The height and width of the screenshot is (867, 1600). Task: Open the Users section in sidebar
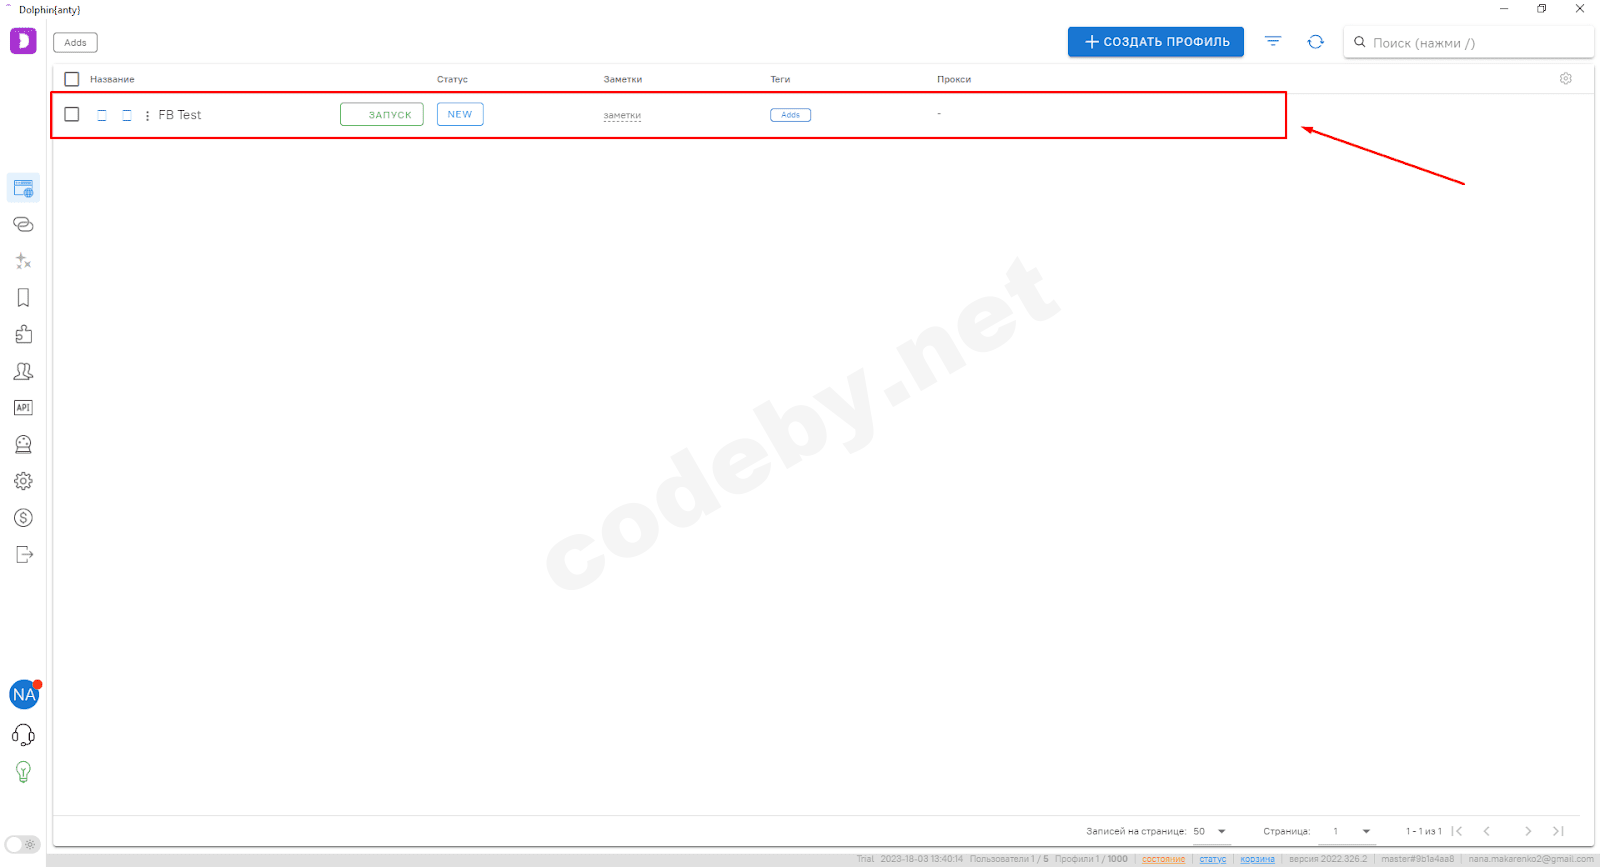tap(23, 371)
